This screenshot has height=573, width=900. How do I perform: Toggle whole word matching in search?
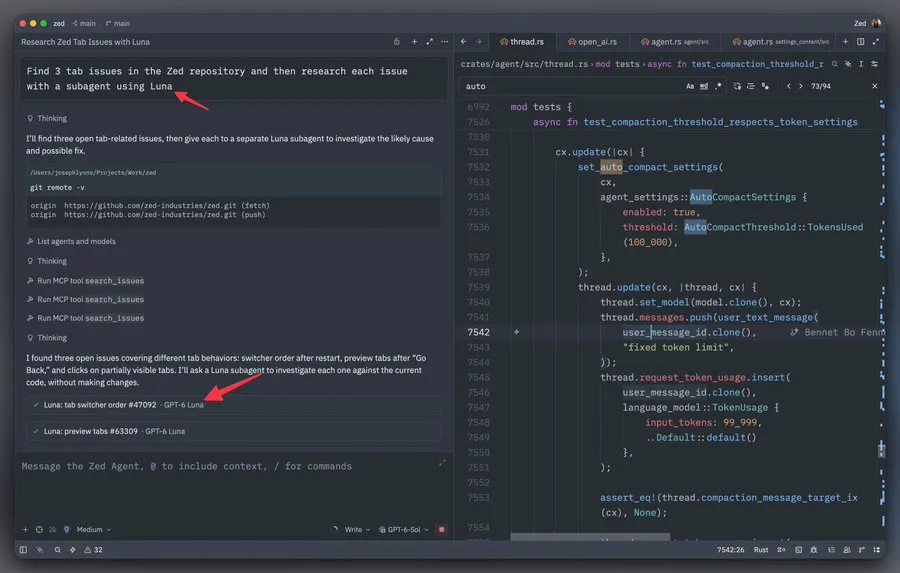coord(704,86)
